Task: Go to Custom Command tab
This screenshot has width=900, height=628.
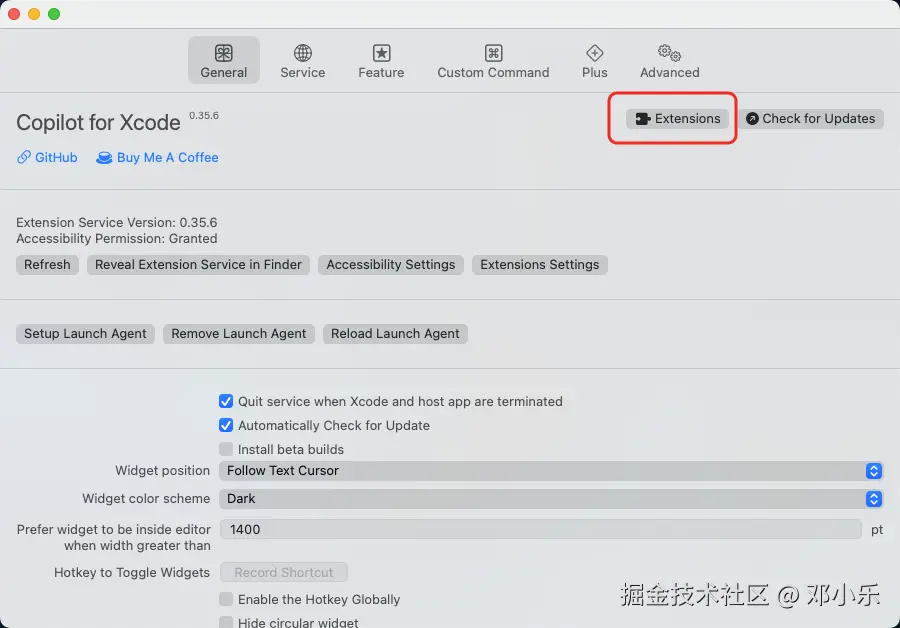Action: (x=493, y=60)
